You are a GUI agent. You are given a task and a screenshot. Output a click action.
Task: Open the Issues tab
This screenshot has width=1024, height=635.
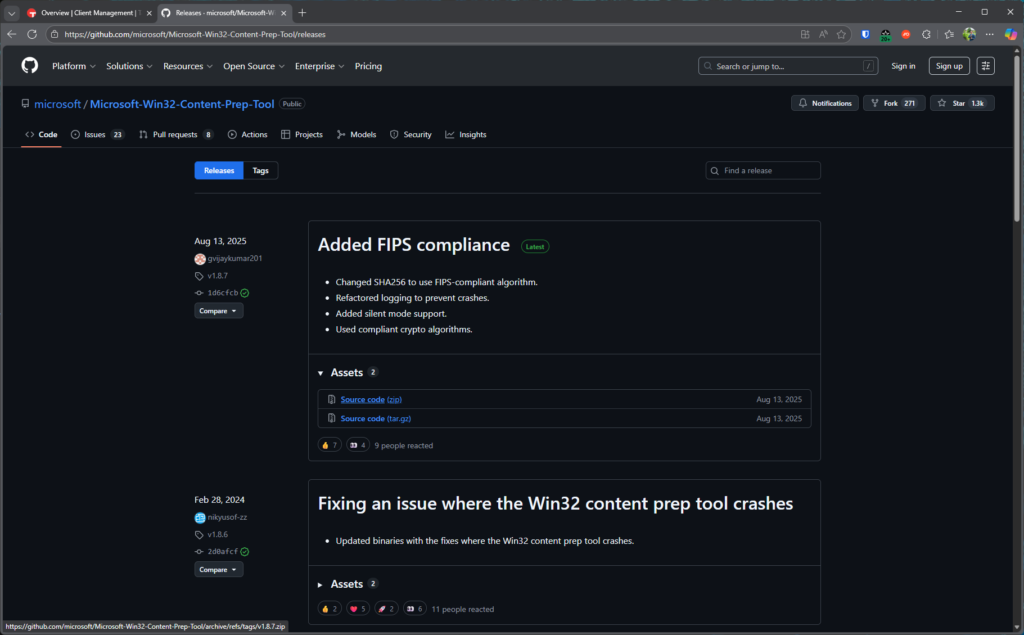point(96,134)
